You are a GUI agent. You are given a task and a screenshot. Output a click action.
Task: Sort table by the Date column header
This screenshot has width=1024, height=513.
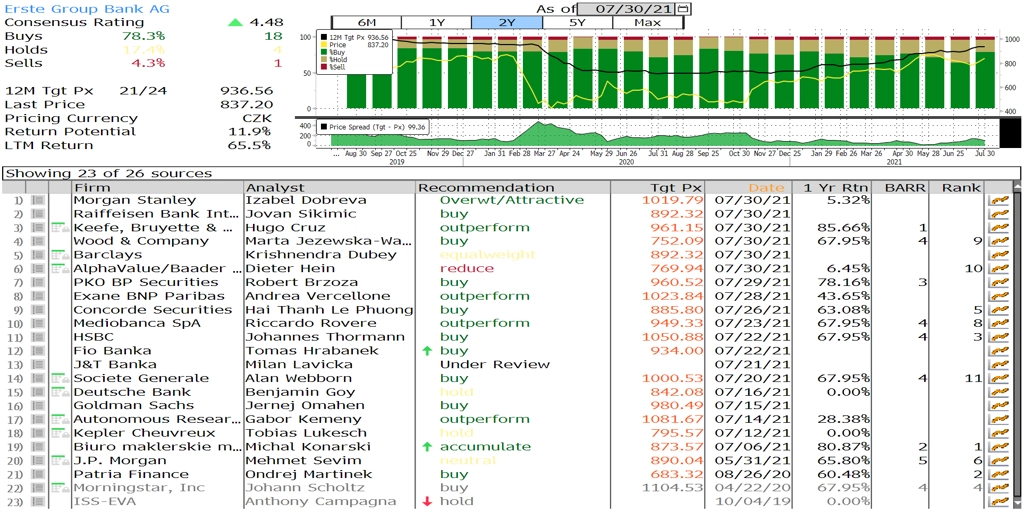748,187
